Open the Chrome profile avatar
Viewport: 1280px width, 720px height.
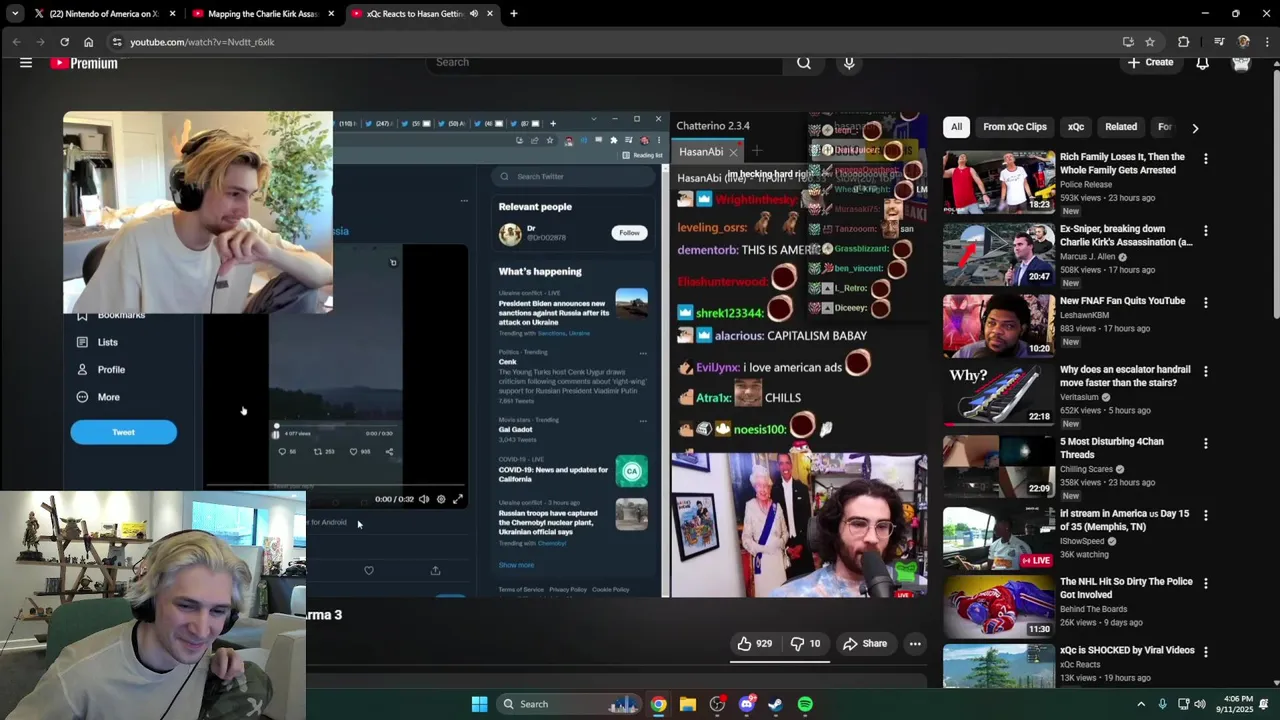(1244, 42)
